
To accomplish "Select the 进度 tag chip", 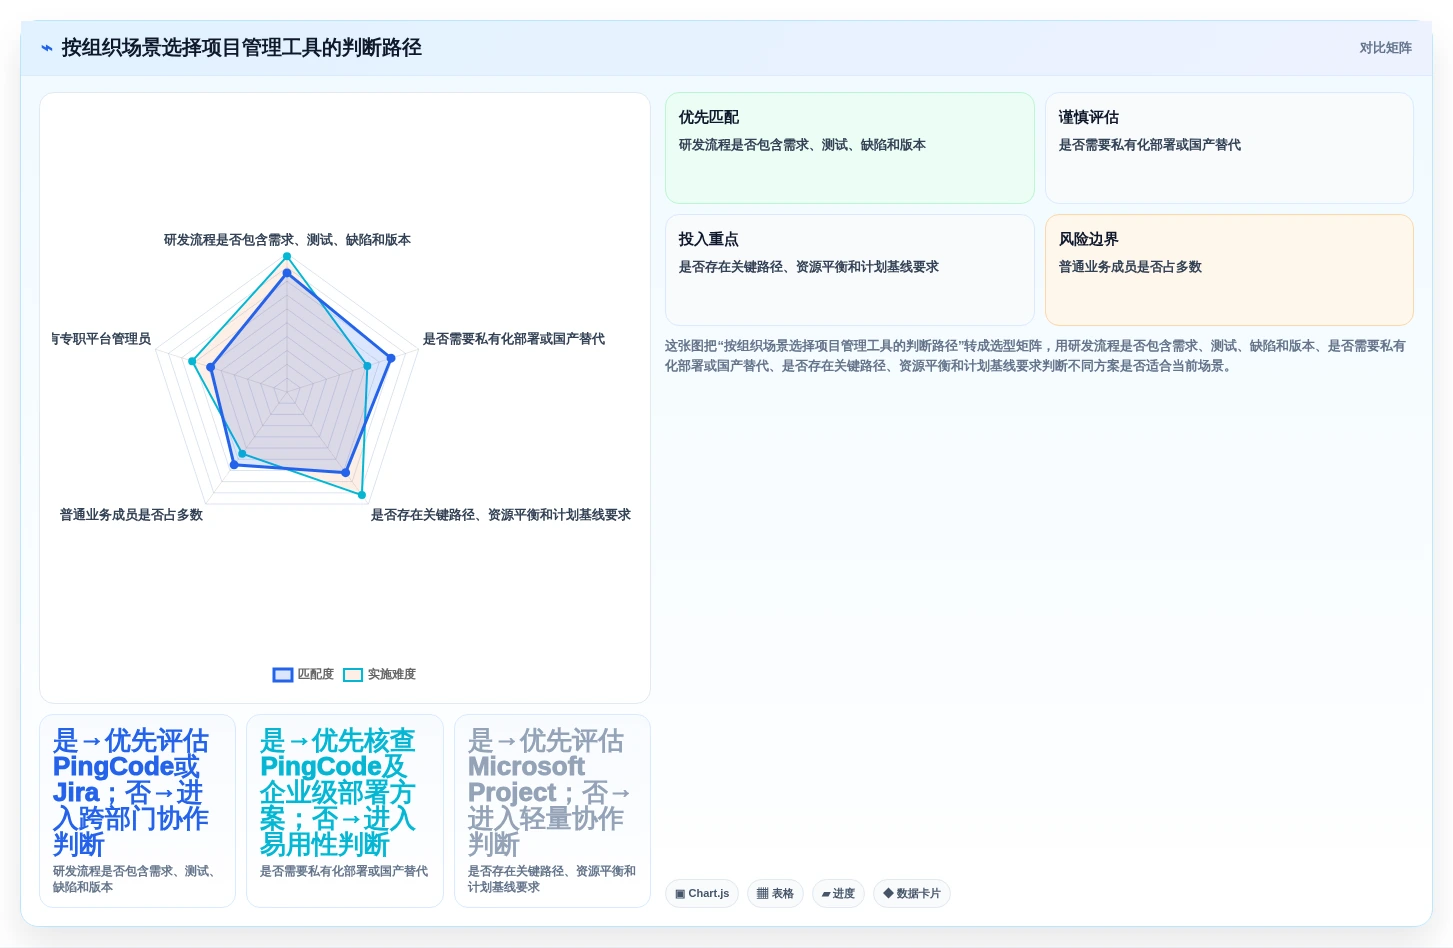I will pos(838,894).
